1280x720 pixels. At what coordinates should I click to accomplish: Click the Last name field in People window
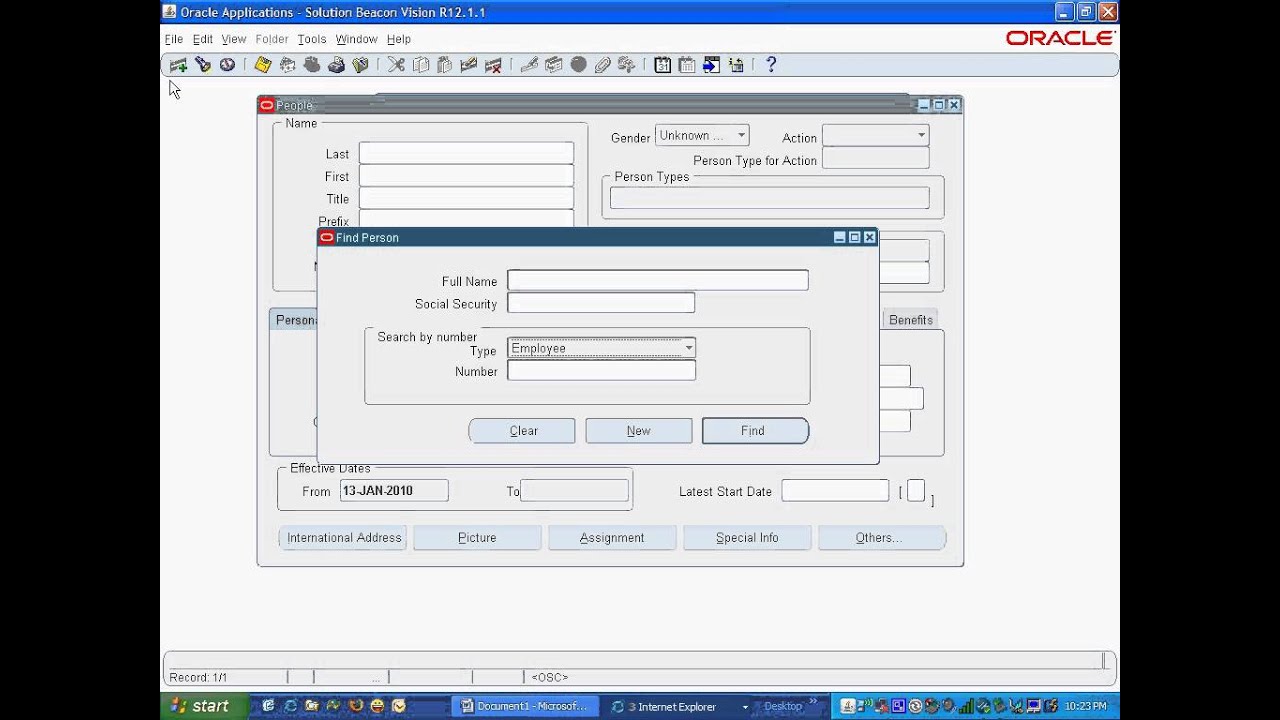point(466,153)
